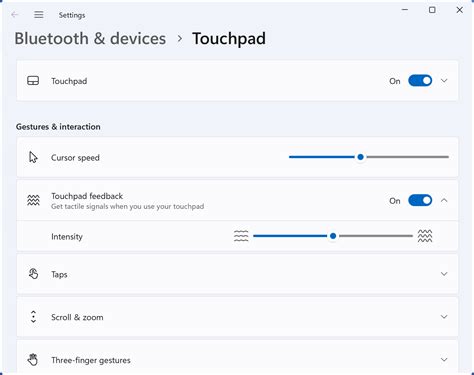474x375 pixels.
Task: Click the Three-finger gestures hand icon
Action: point(33,360)
